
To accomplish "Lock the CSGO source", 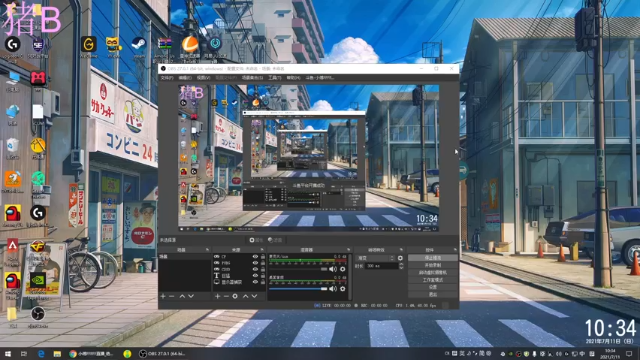I will (263, 269).
